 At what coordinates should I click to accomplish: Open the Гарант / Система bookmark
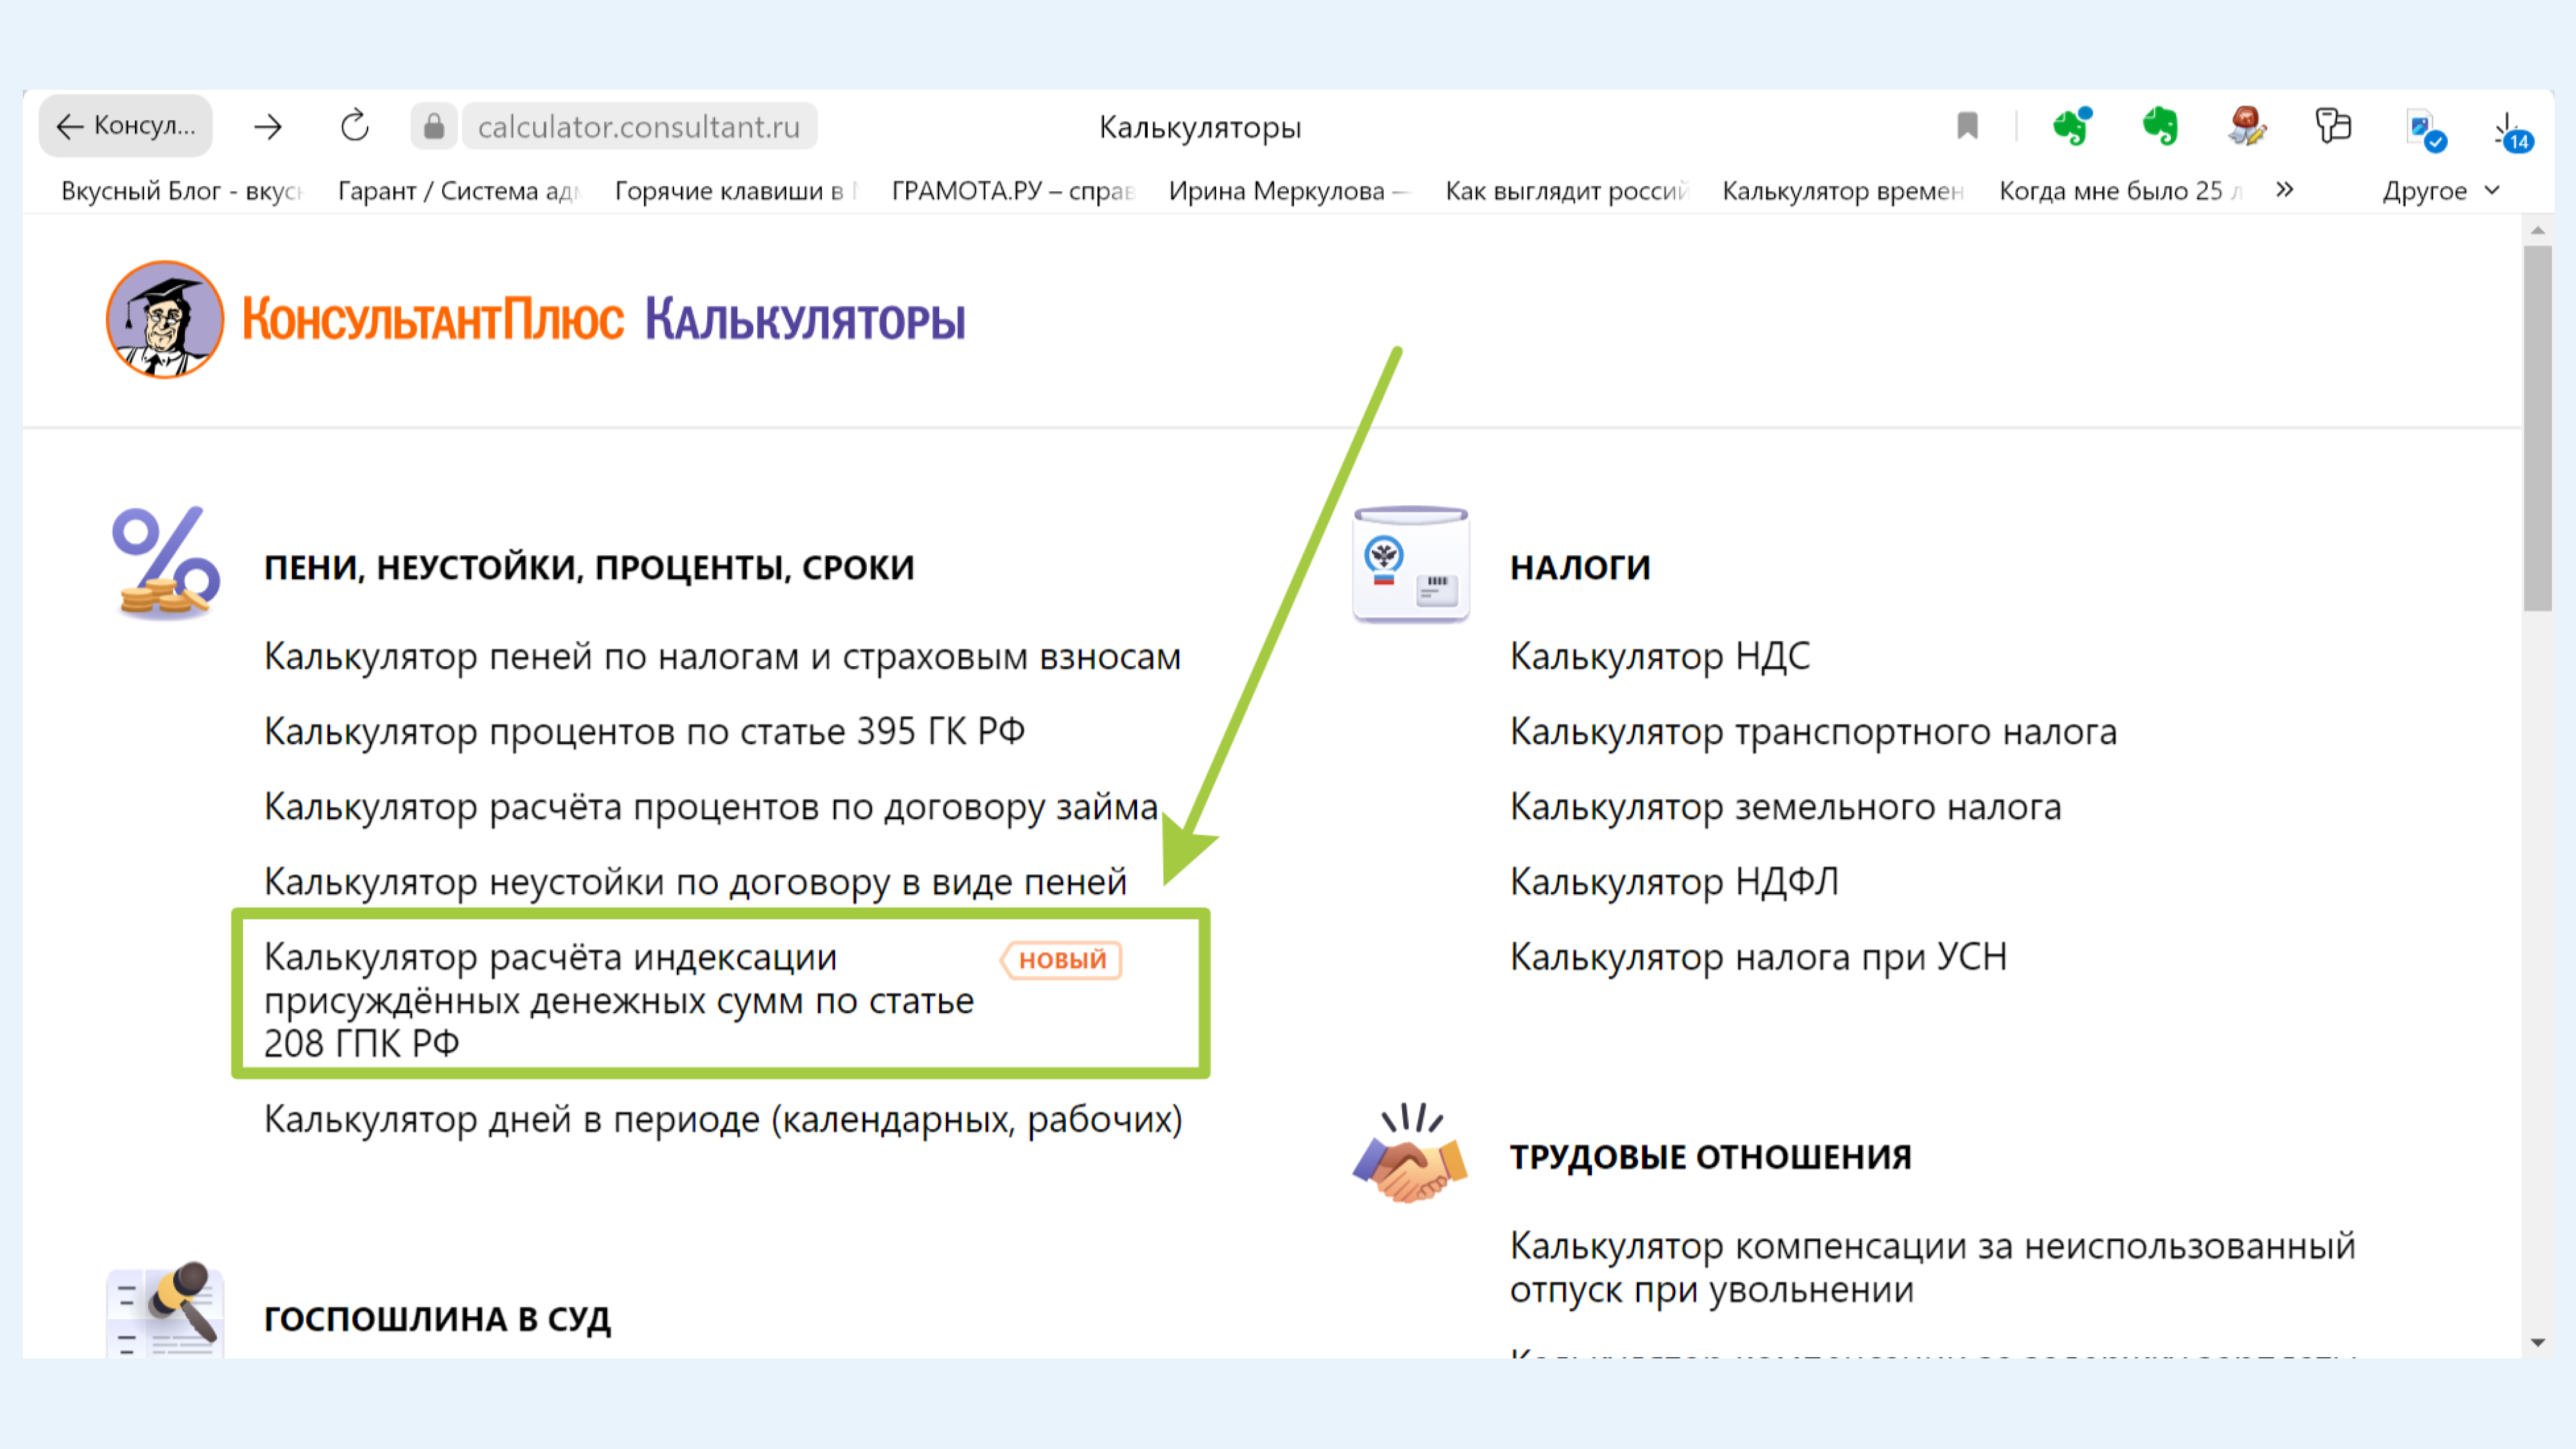tap(458, 190)
